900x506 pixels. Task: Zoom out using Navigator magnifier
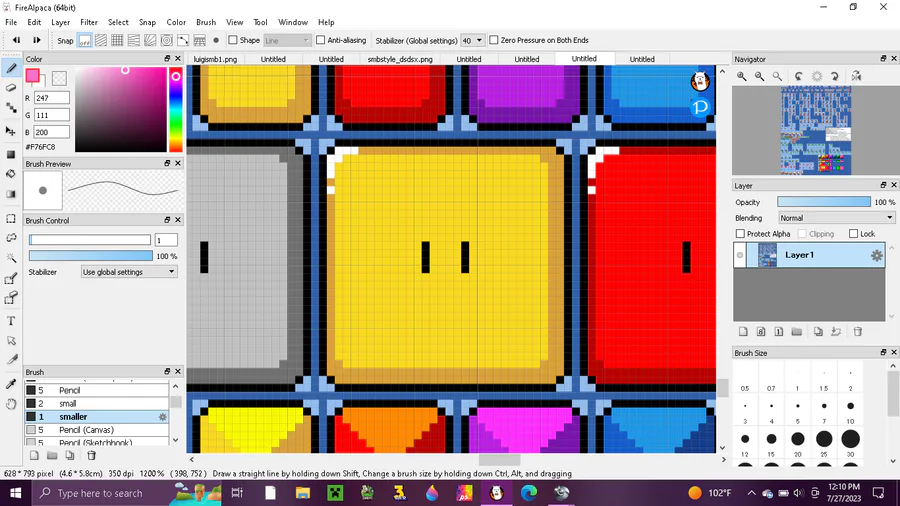click(x=759, y=76)
